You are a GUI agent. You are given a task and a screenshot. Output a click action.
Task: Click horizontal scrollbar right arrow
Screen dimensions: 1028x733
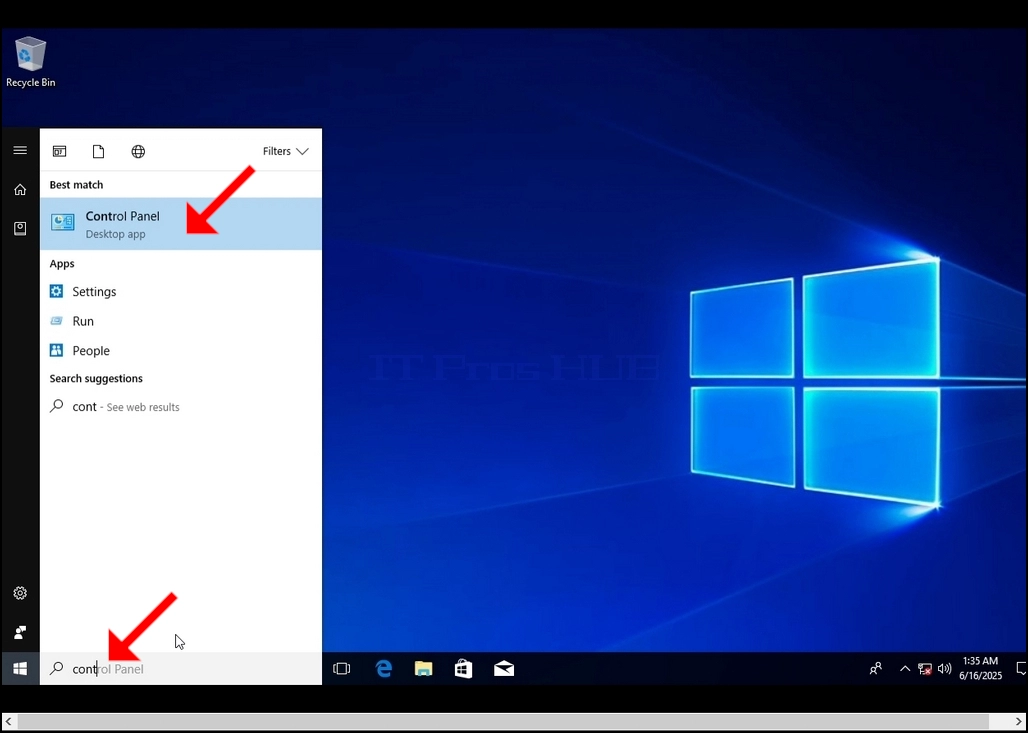tap(1019, 721)
